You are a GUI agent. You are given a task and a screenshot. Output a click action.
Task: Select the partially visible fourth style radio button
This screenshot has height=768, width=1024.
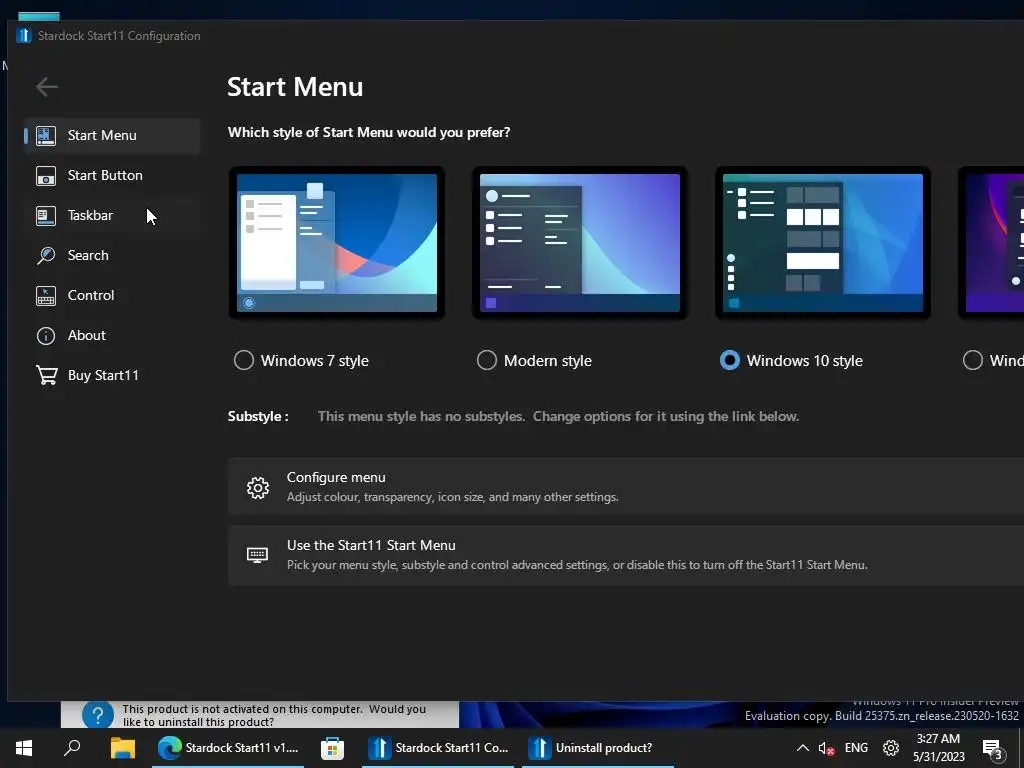972,360
